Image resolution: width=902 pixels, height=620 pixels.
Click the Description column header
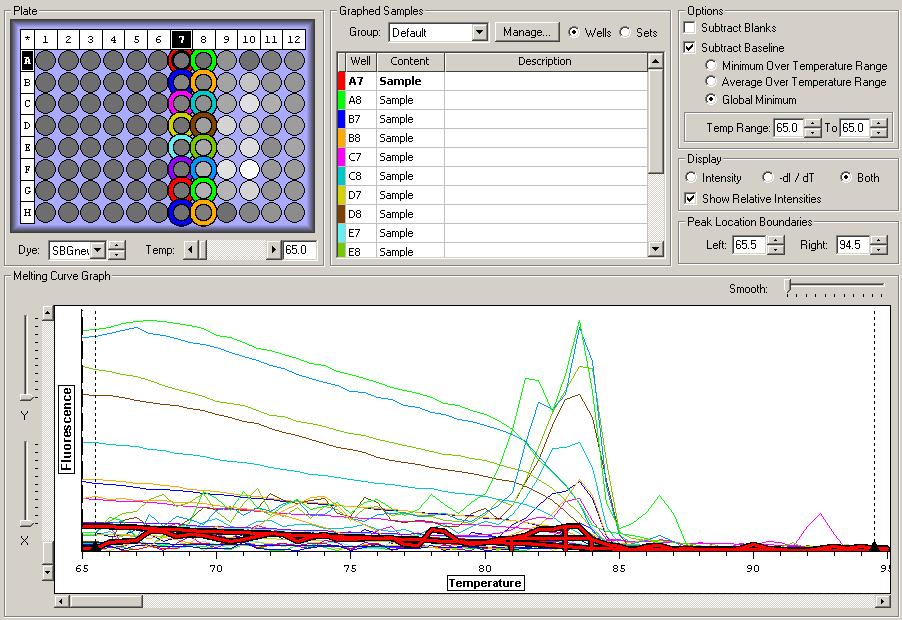(x=545, y=62)
